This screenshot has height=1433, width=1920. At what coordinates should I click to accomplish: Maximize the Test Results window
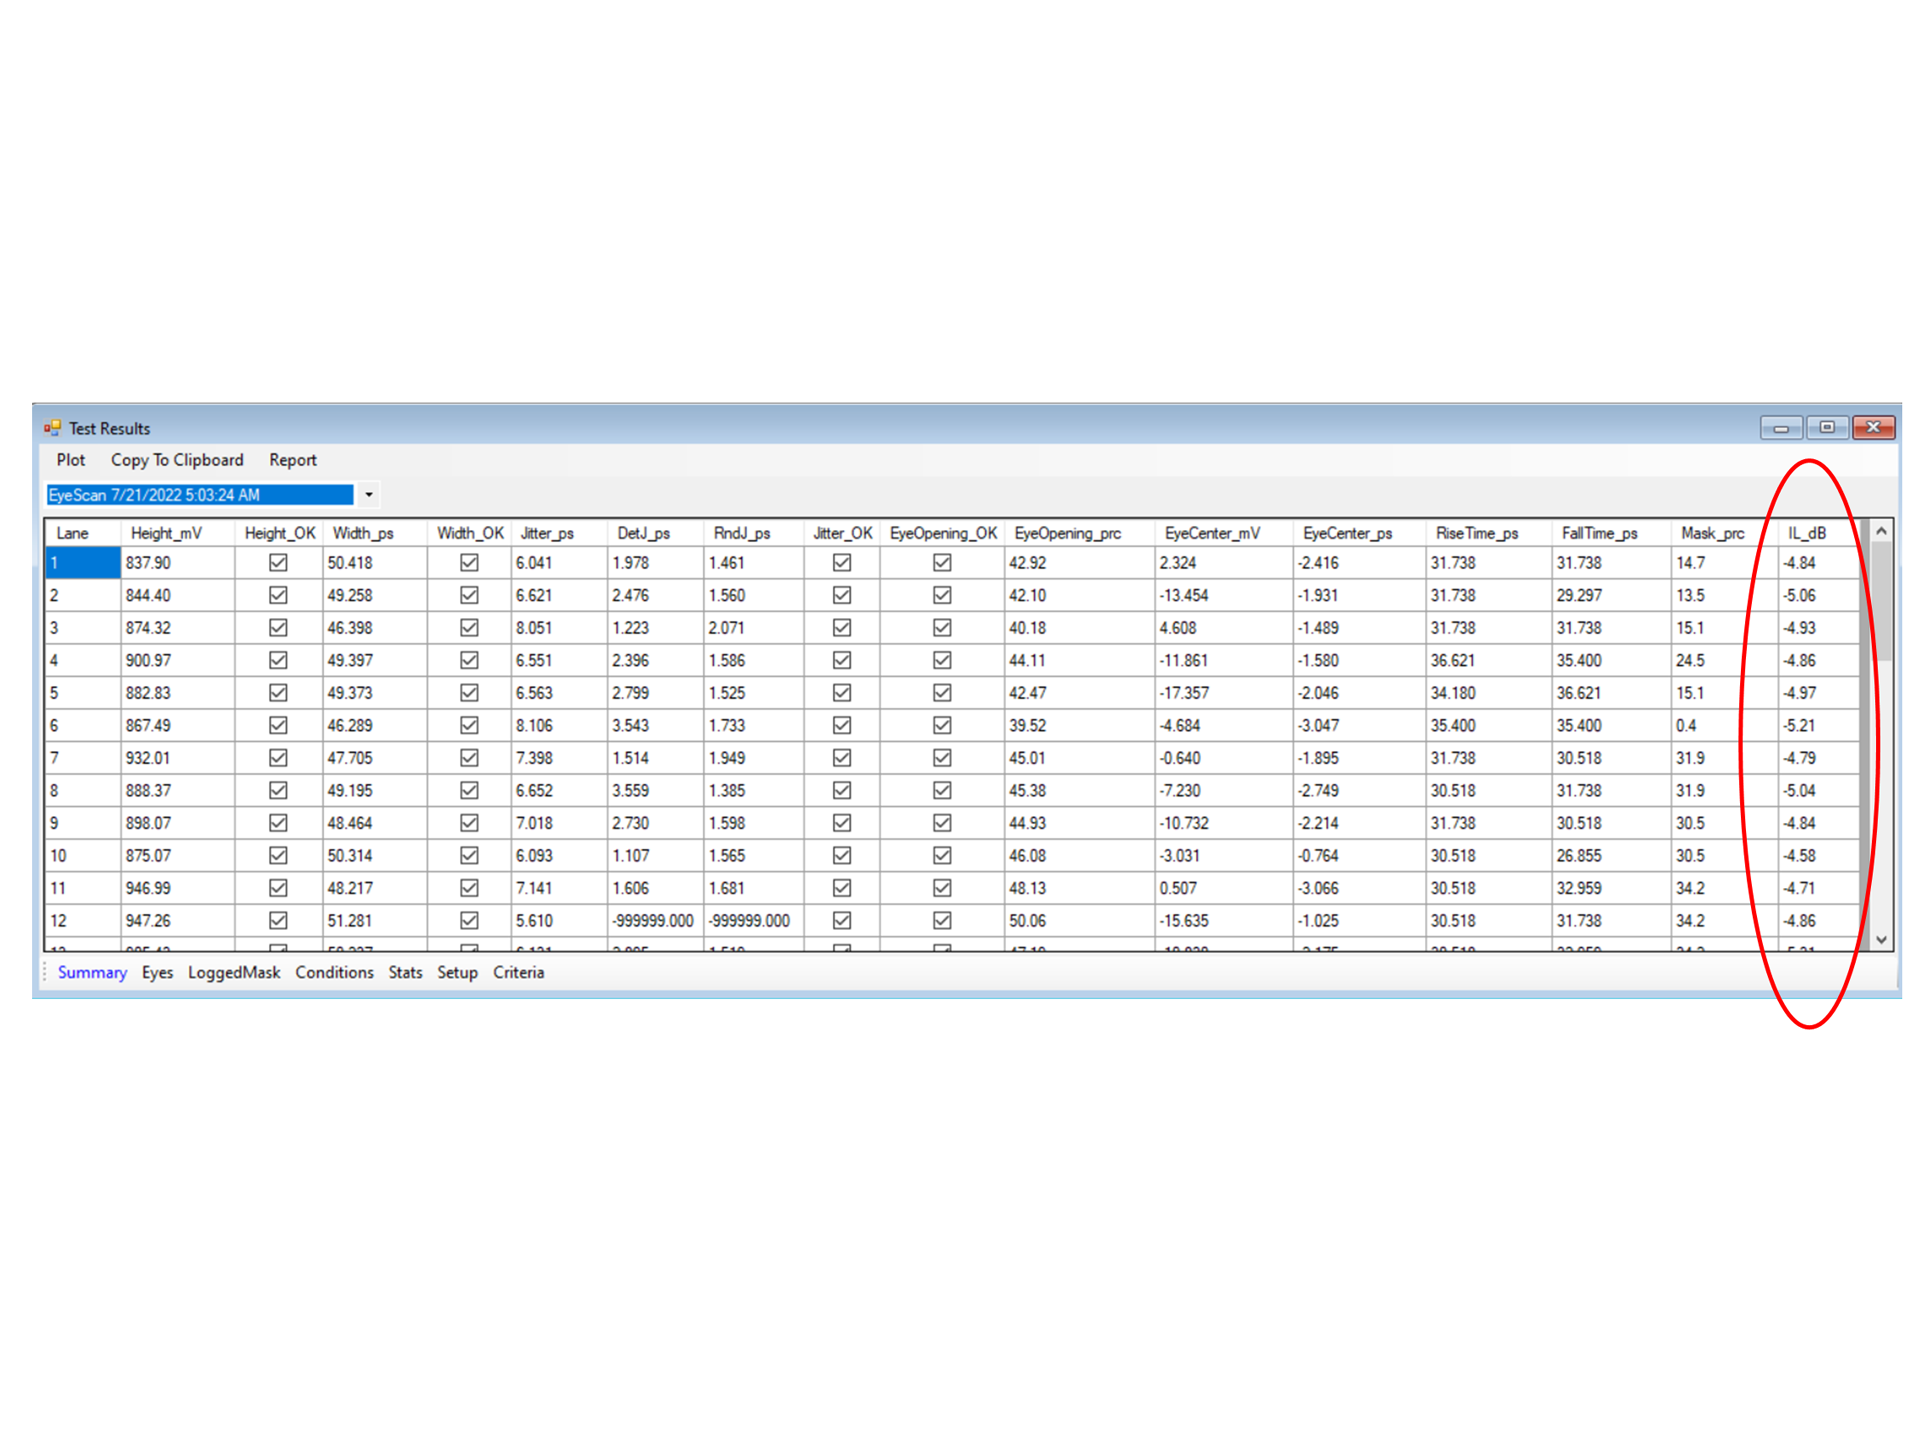[x=1826, y=428]
